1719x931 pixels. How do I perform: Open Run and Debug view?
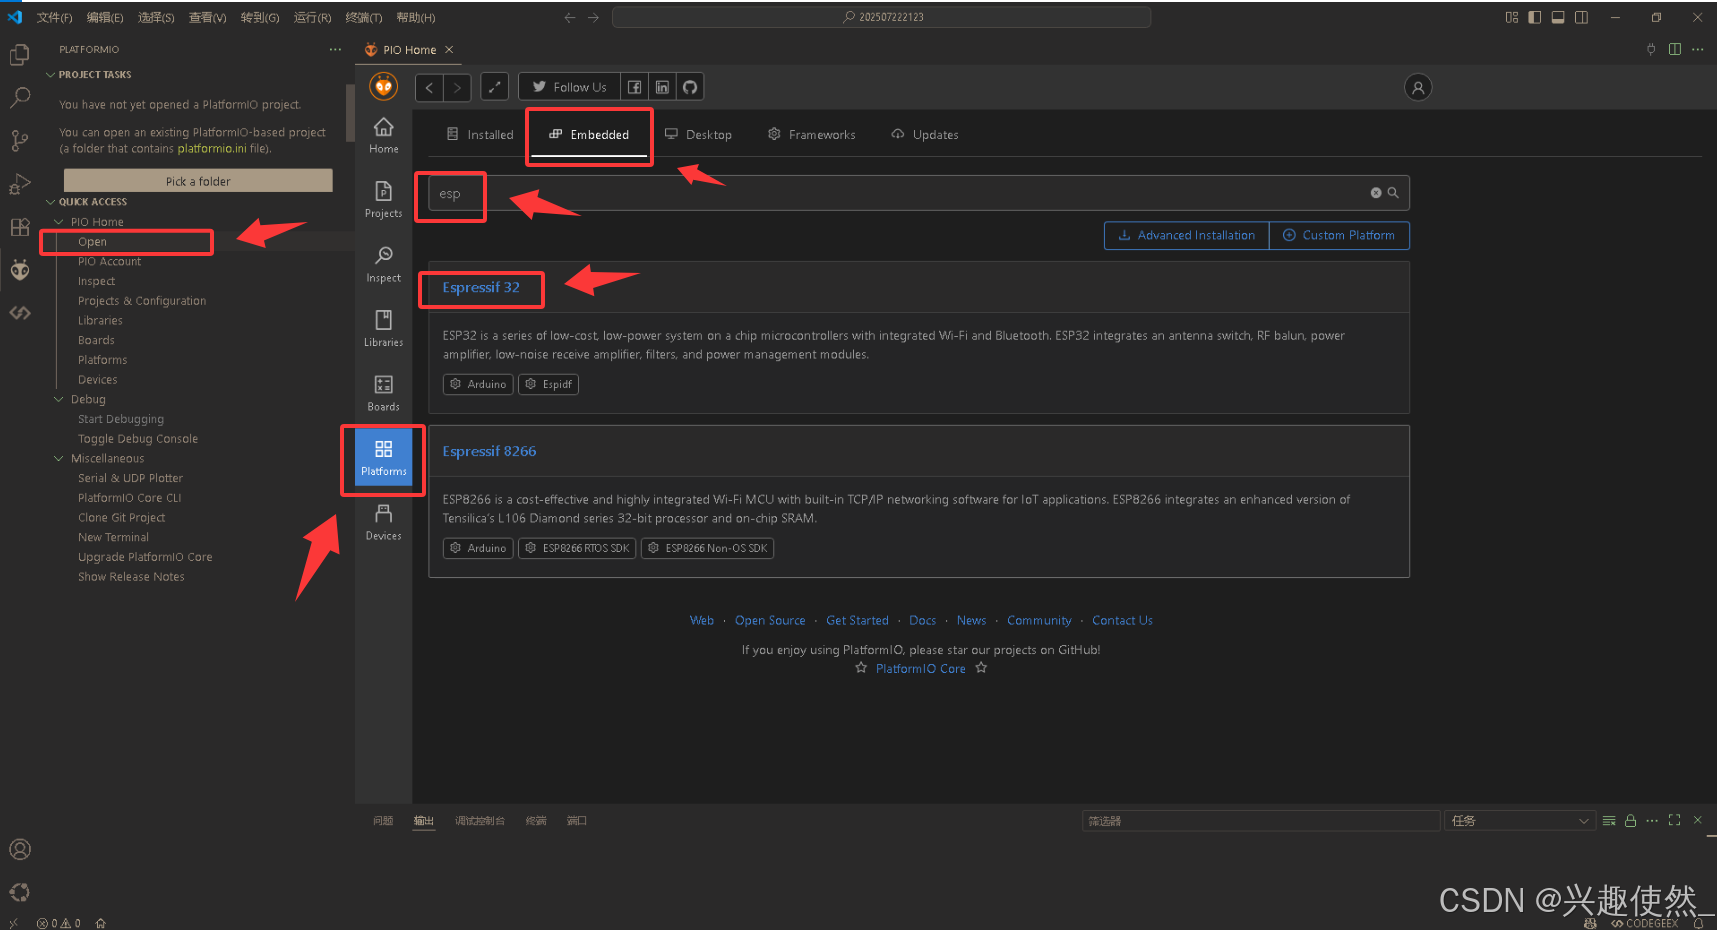coord(19,184)
